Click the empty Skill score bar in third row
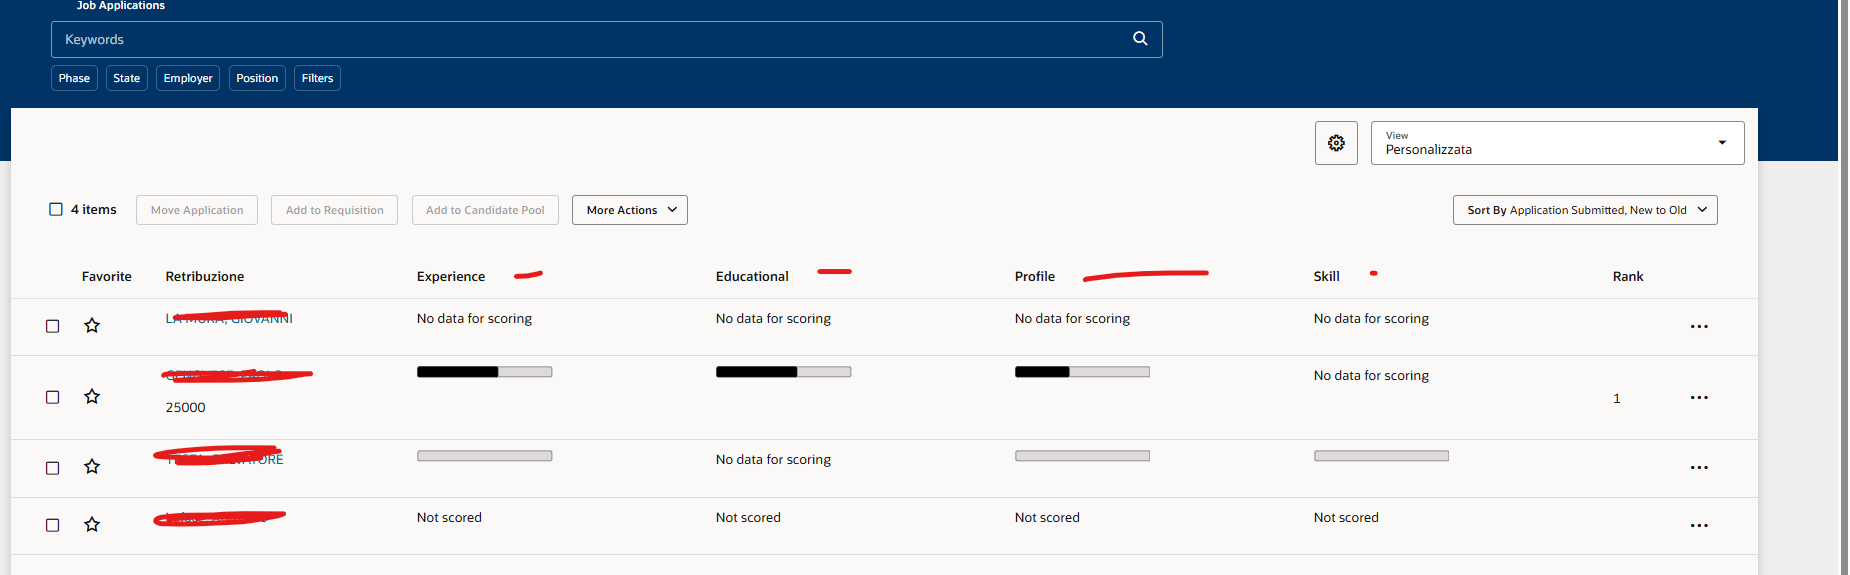The height and width of the screenshot is (575, 1850). click(x=1381, y=456)
